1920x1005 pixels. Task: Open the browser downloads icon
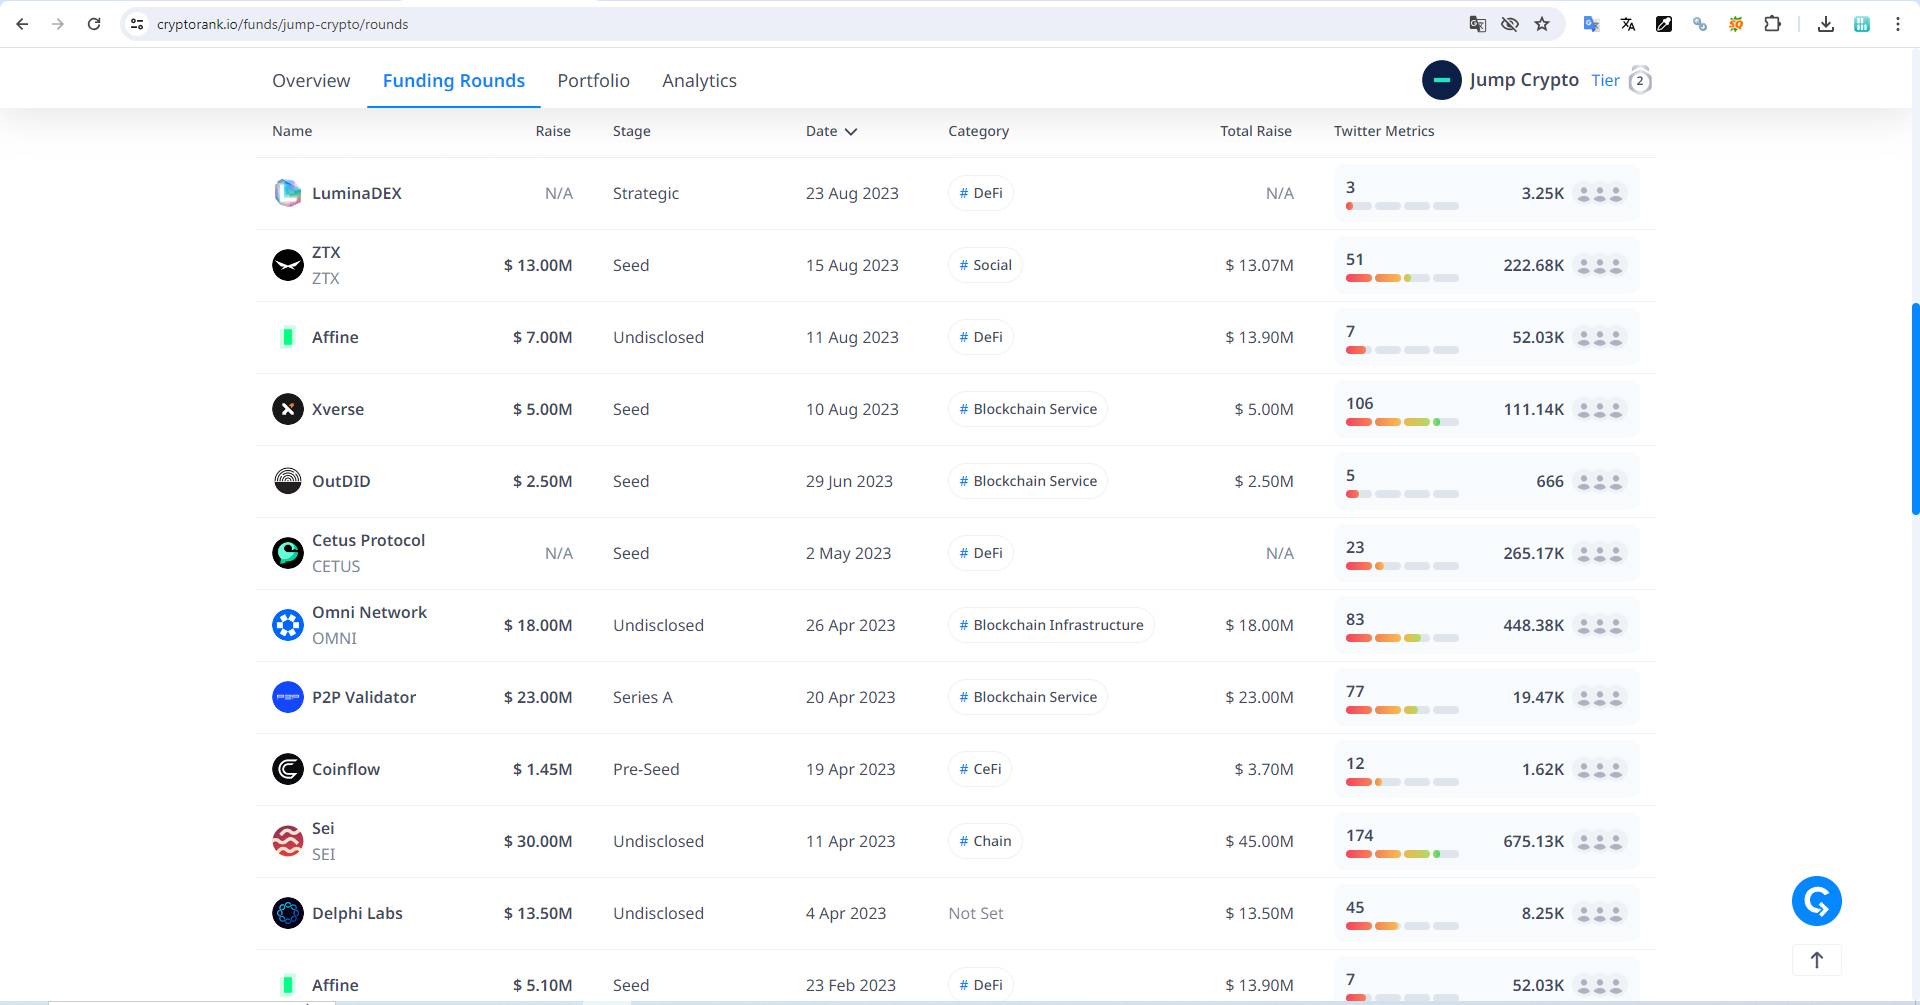[x=1825, y=24]
